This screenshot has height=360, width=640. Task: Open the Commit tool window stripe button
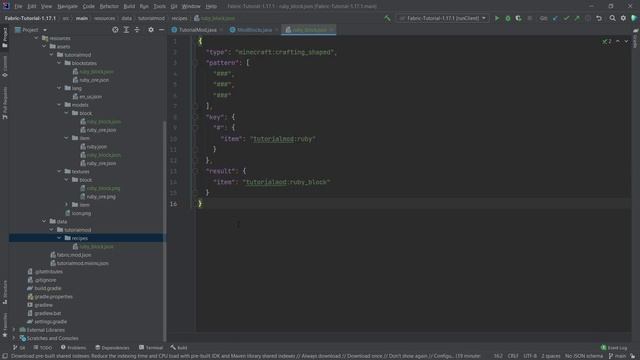pos(4,67)
